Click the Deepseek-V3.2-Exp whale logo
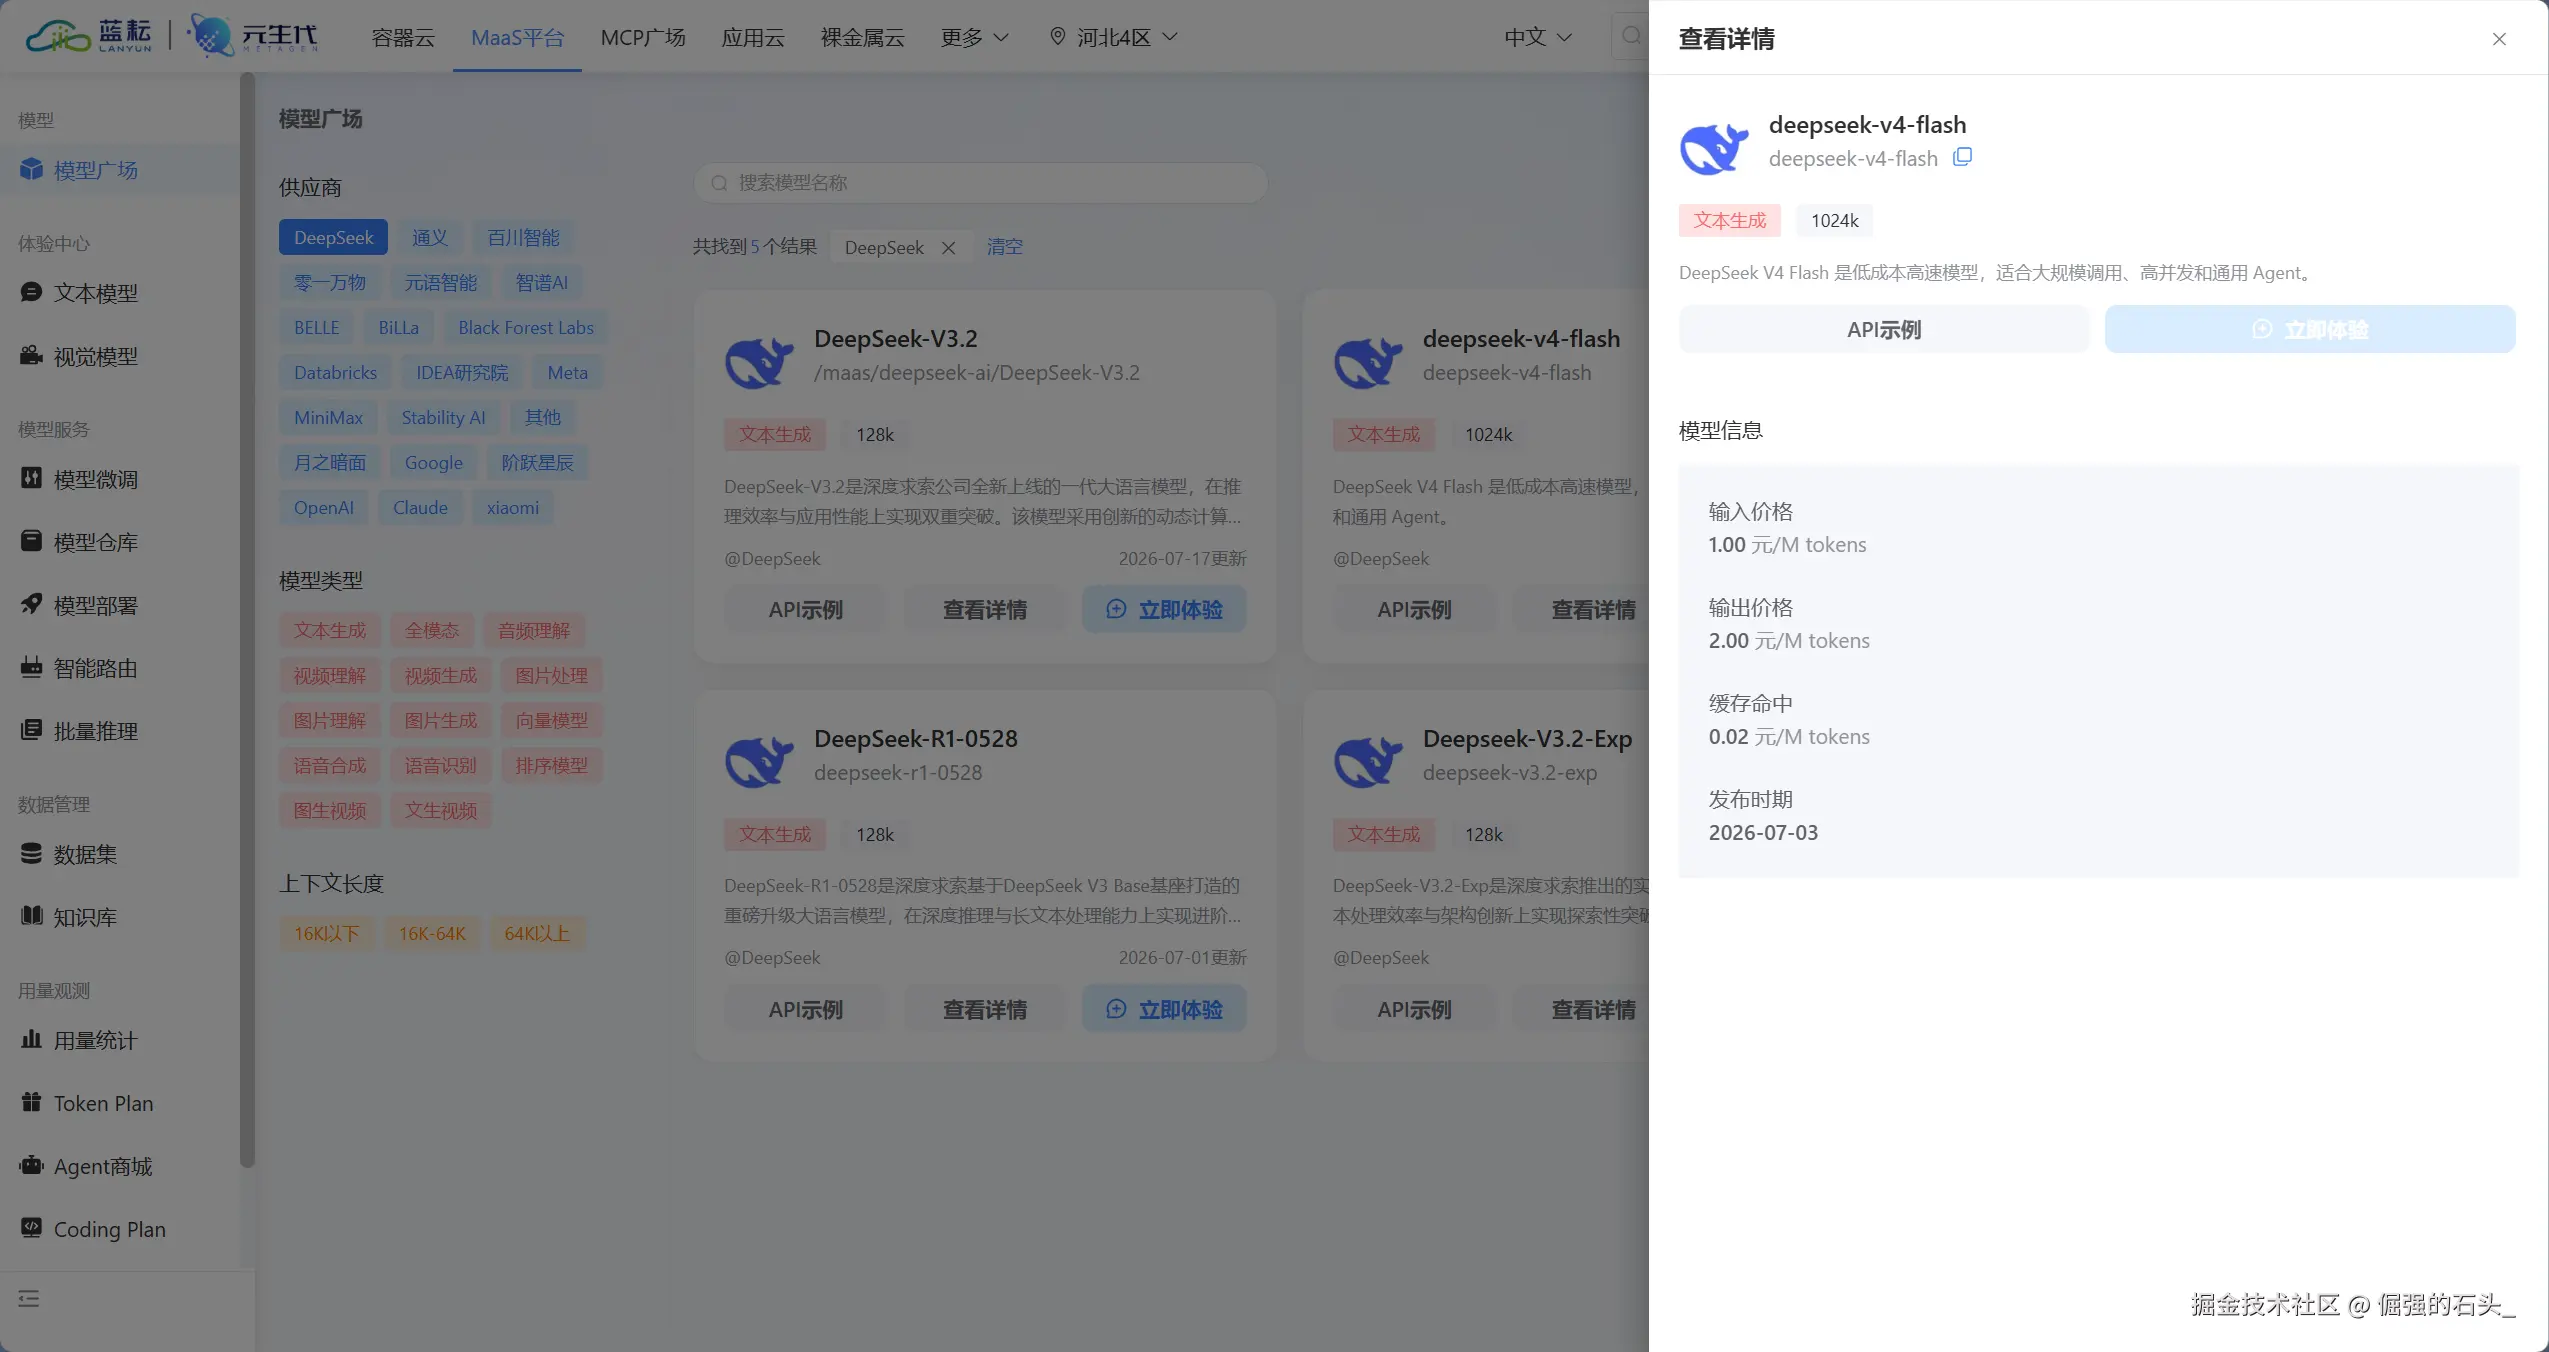 1368,761
